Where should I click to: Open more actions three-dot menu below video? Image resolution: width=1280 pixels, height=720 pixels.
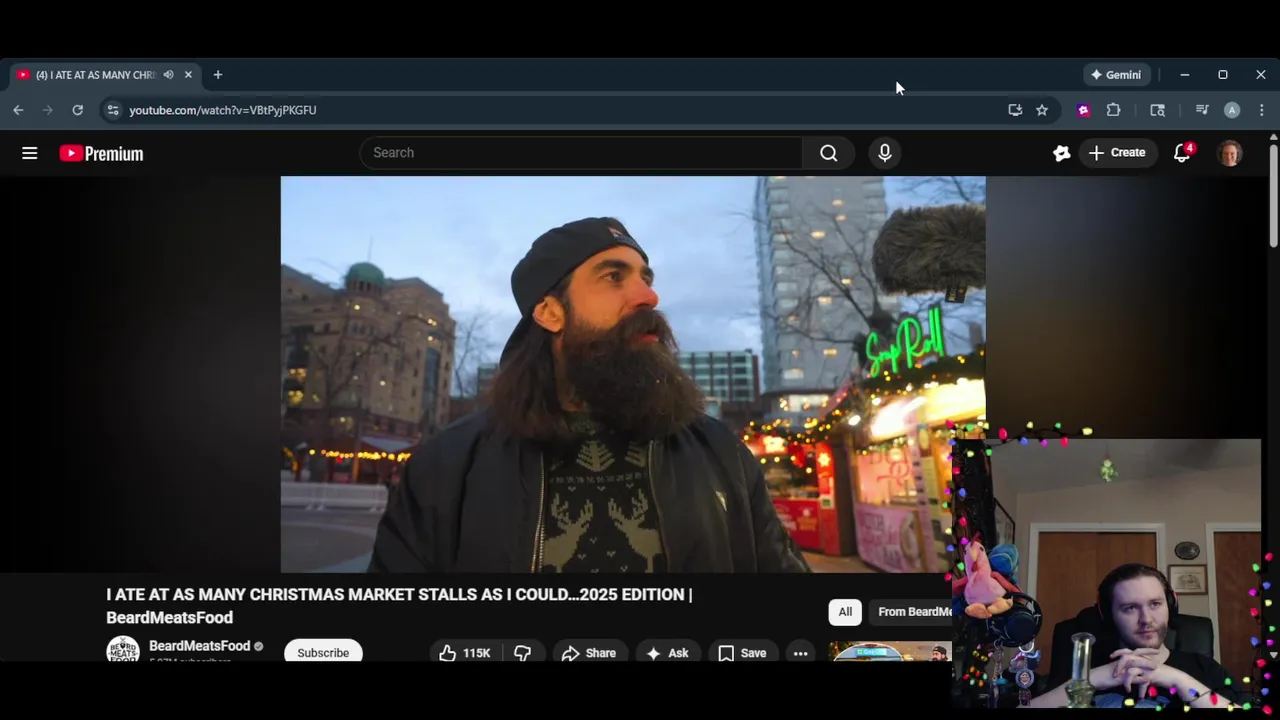[800, 653]
